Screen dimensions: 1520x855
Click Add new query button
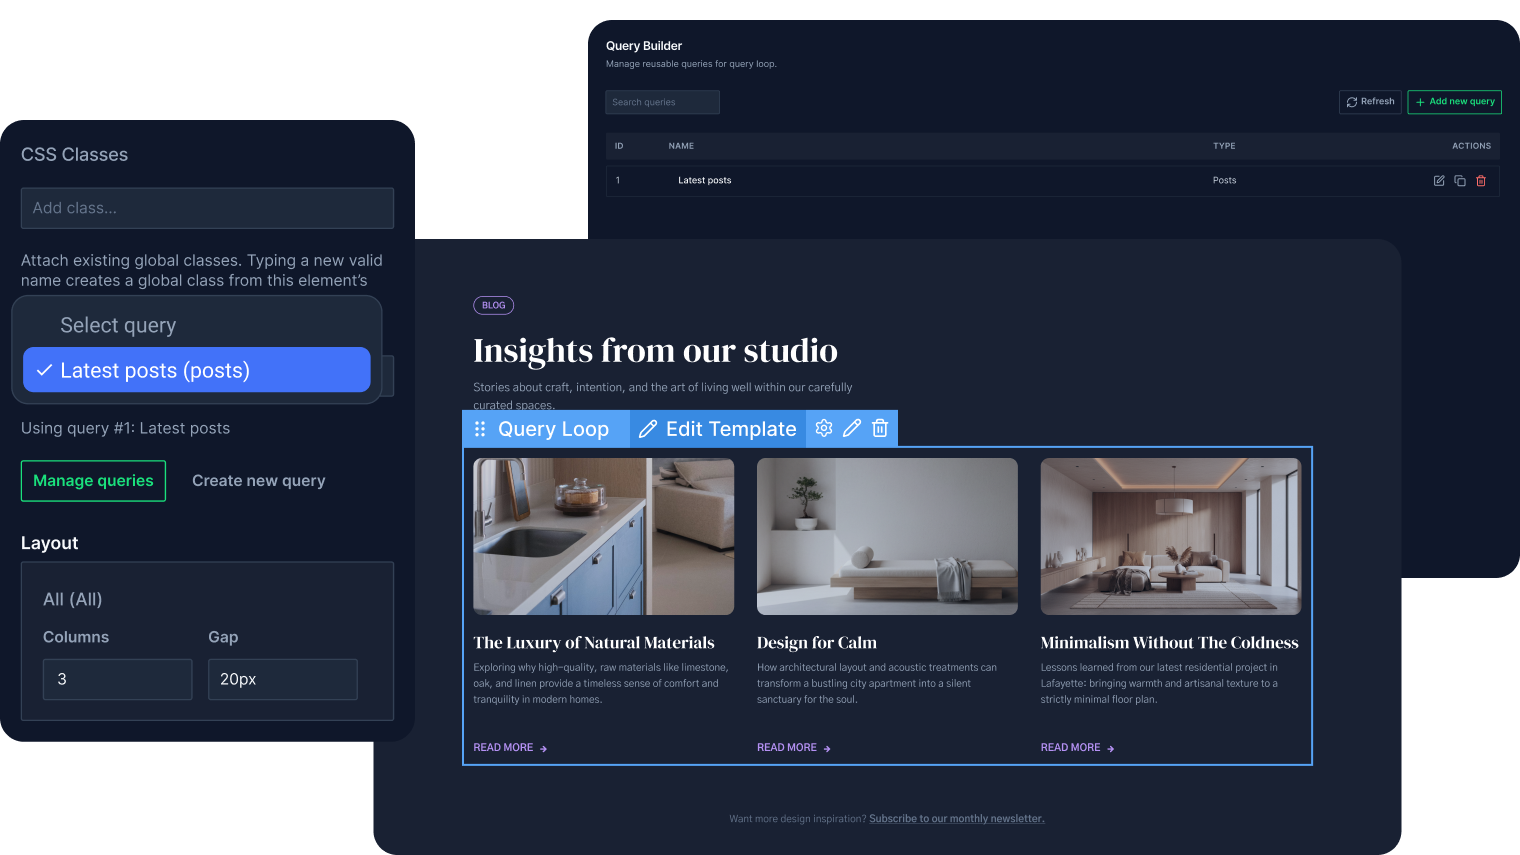[x=1455, y=102]
